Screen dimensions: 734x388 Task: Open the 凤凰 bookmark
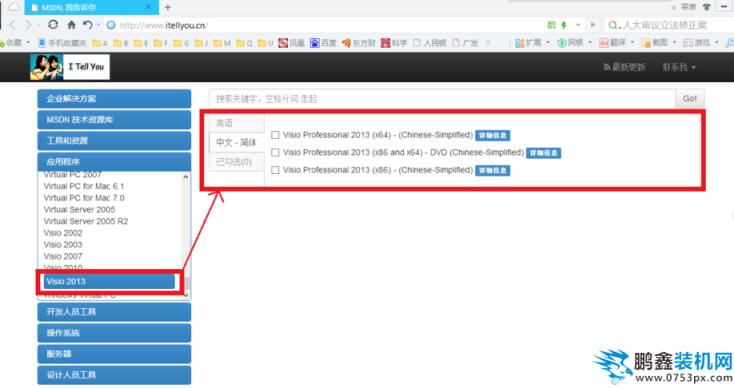pyautogui.click(x=292, y=43)
